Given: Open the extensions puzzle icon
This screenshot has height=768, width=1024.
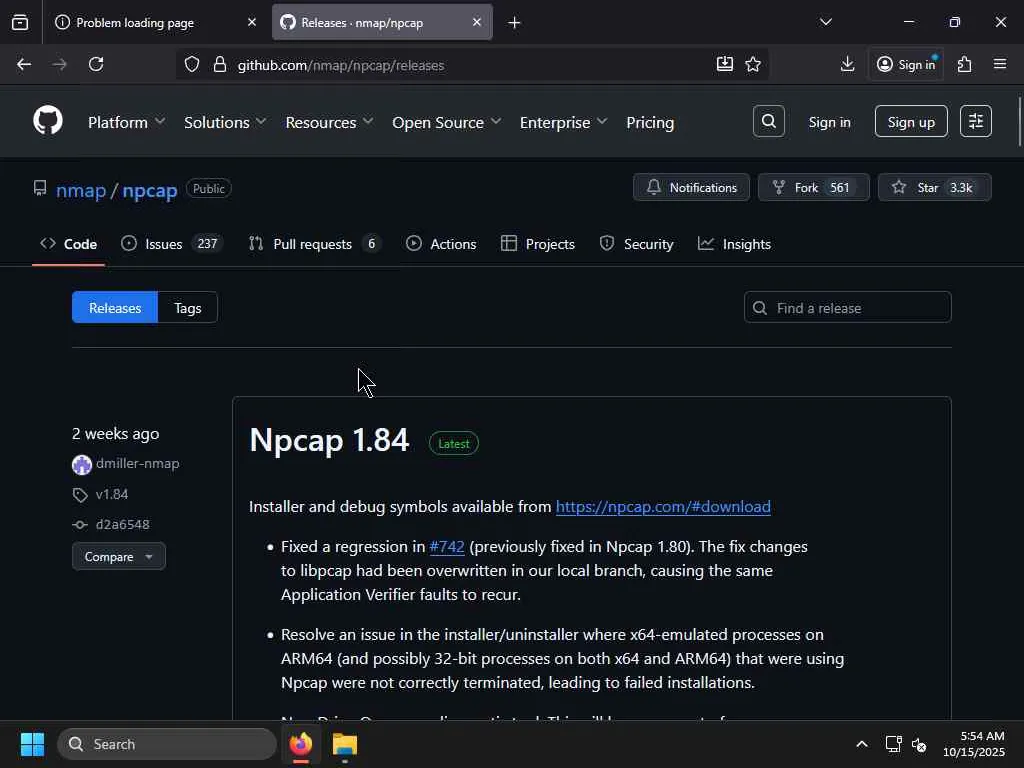Looking at the screenshot, I should coord(965,64).
